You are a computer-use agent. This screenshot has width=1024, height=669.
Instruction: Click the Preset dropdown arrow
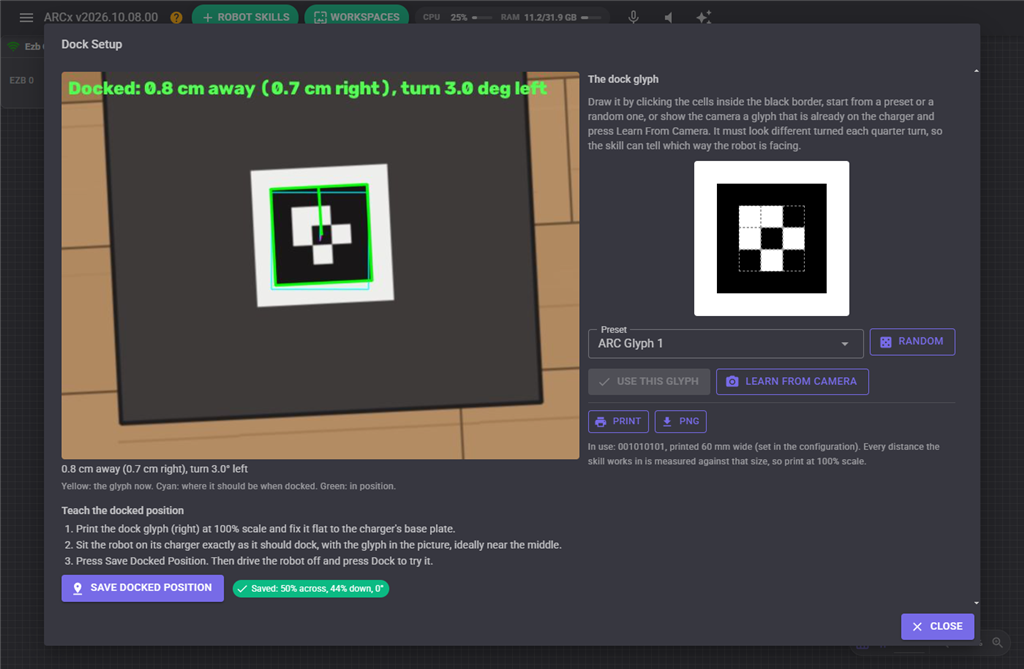pyautogui.click(x=844, y=344)
